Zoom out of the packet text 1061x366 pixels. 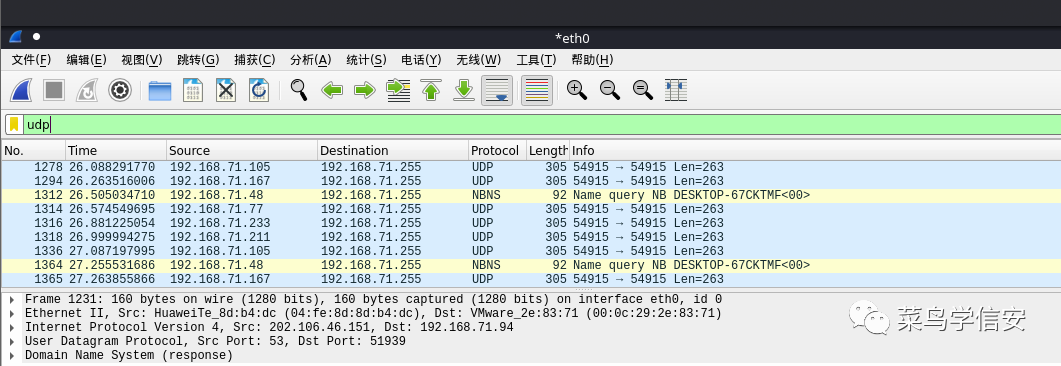pyautogui.click(x=610, y=90)
